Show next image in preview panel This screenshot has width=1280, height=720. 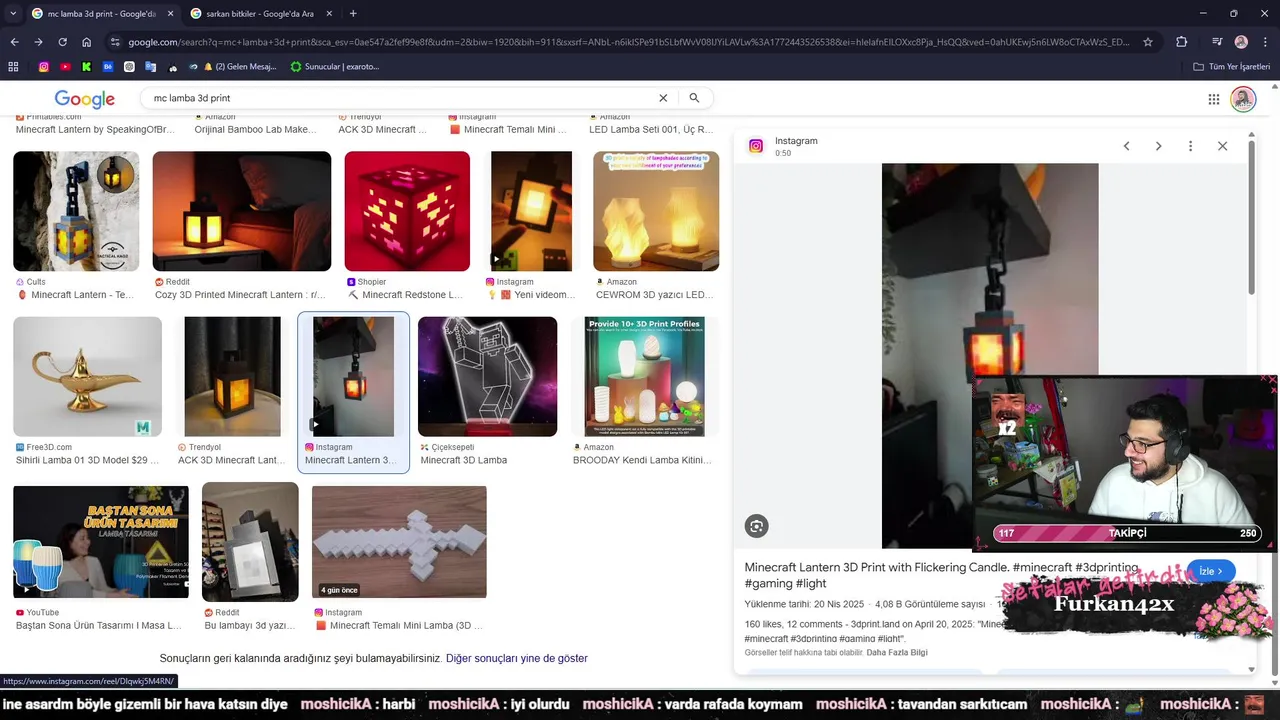click(x=1158, y=146)
